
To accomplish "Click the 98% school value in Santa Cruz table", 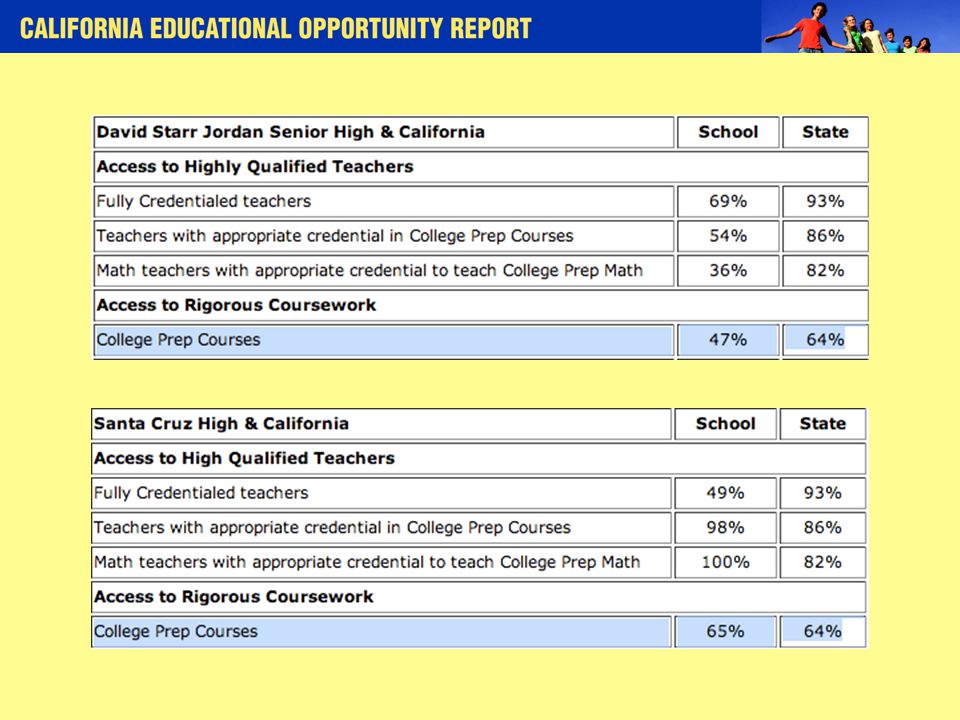I will point(726,528).
